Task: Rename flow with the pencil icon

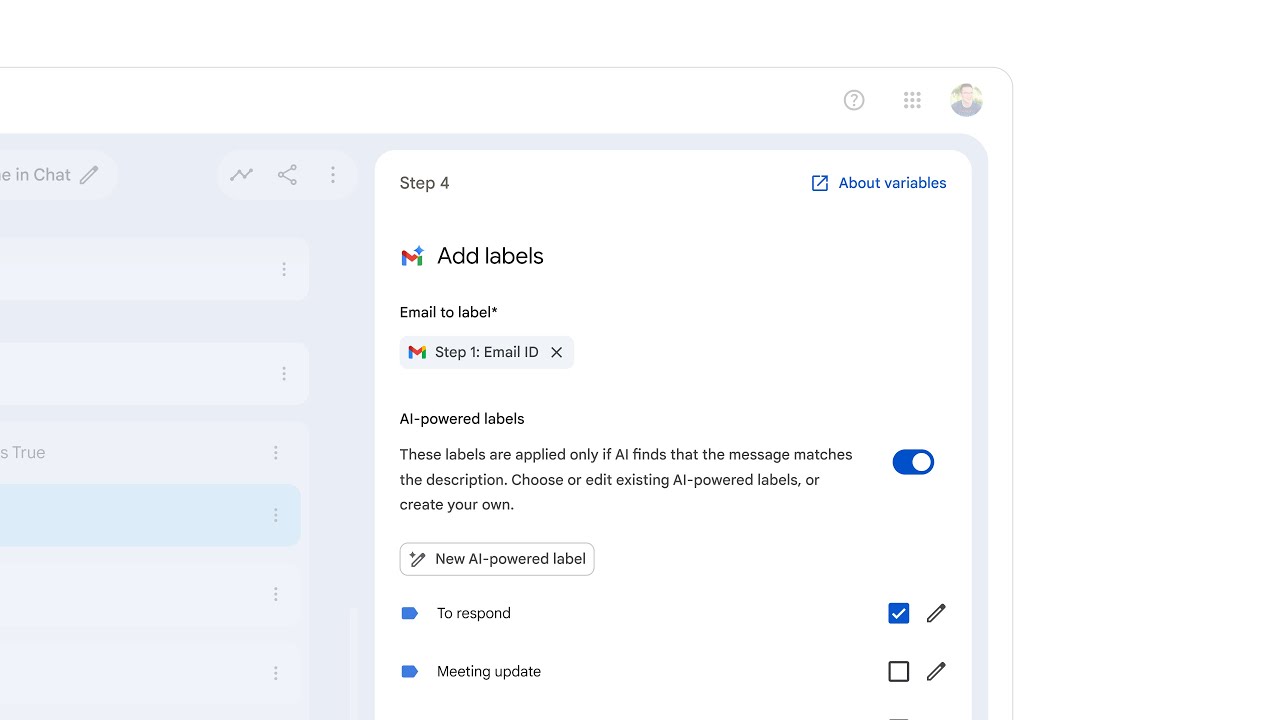Action: 89,175
